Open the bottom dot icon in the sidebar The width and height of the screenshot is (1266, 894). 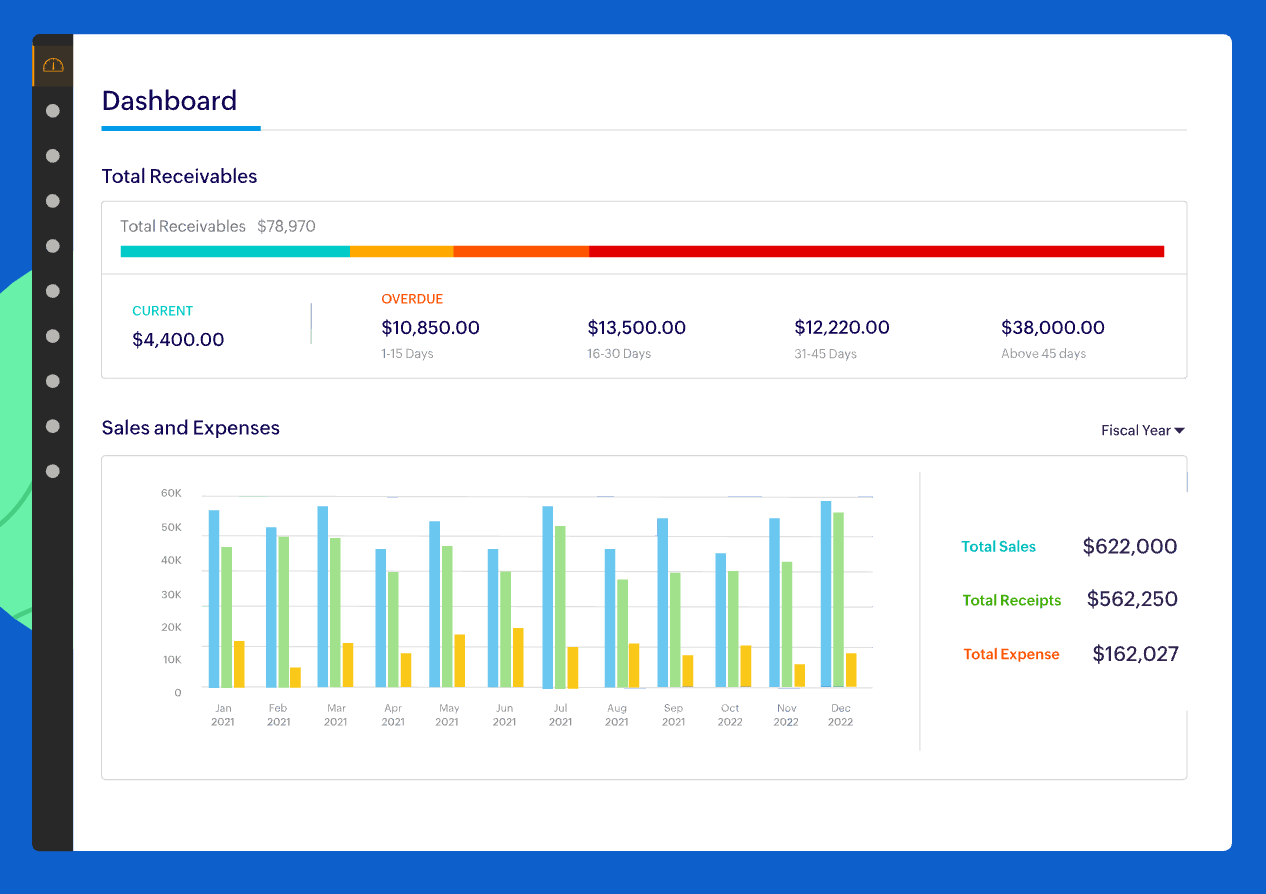52,471
